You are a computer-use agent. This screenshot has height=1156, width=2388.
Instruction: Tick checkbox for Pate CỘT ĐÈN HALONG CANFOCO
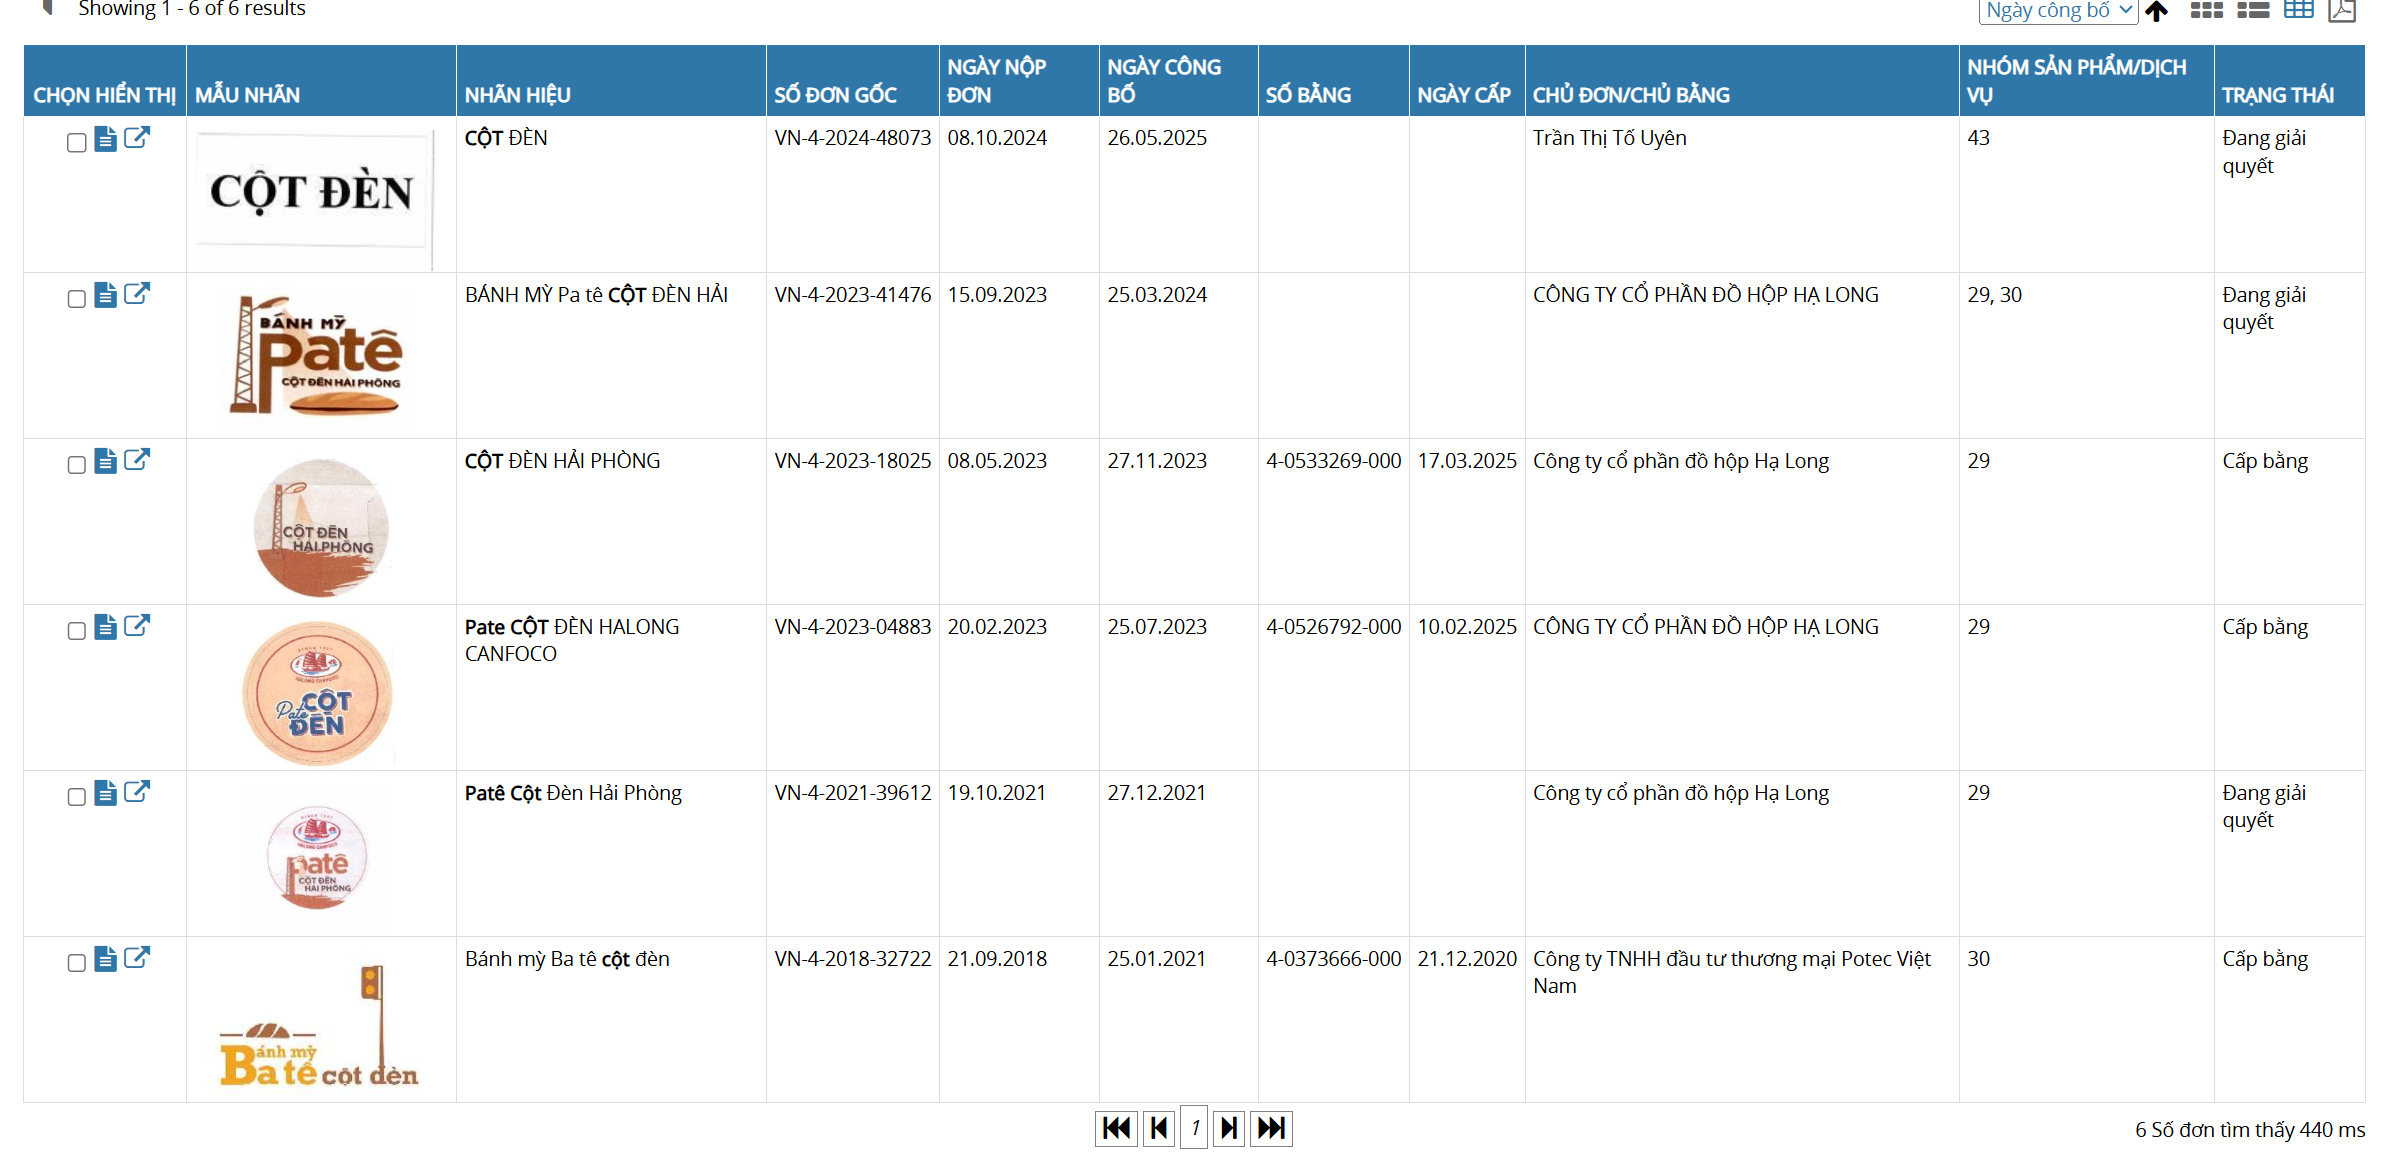pos(76,630)
